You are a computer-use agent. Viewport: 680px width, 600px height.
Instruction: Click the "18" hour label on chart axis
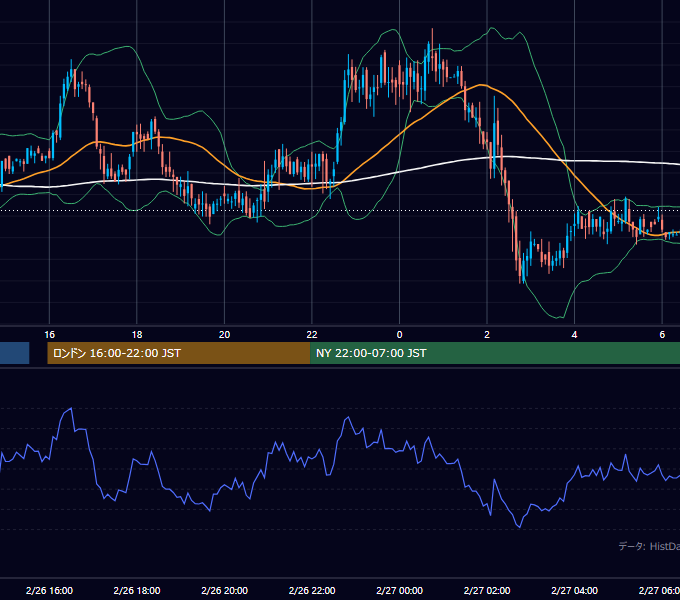(137, 335)
